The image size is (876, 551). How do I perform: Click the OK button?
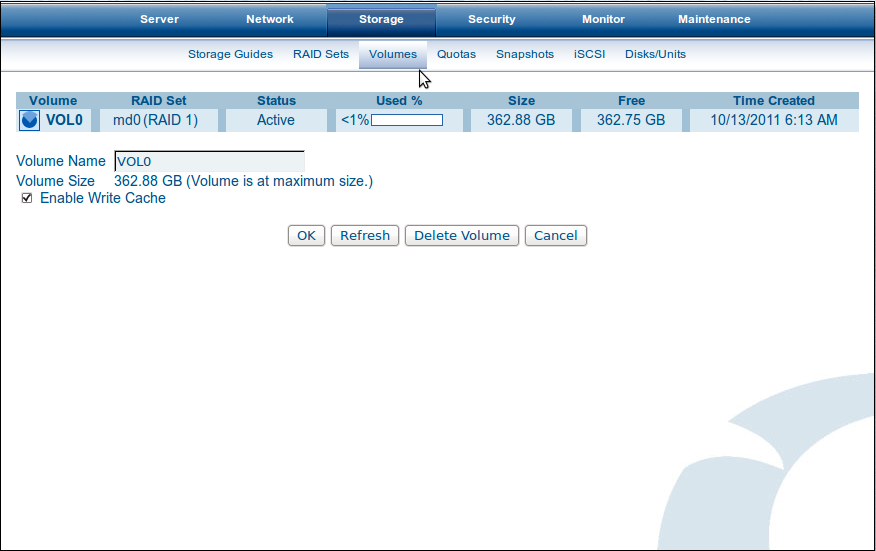306,235
